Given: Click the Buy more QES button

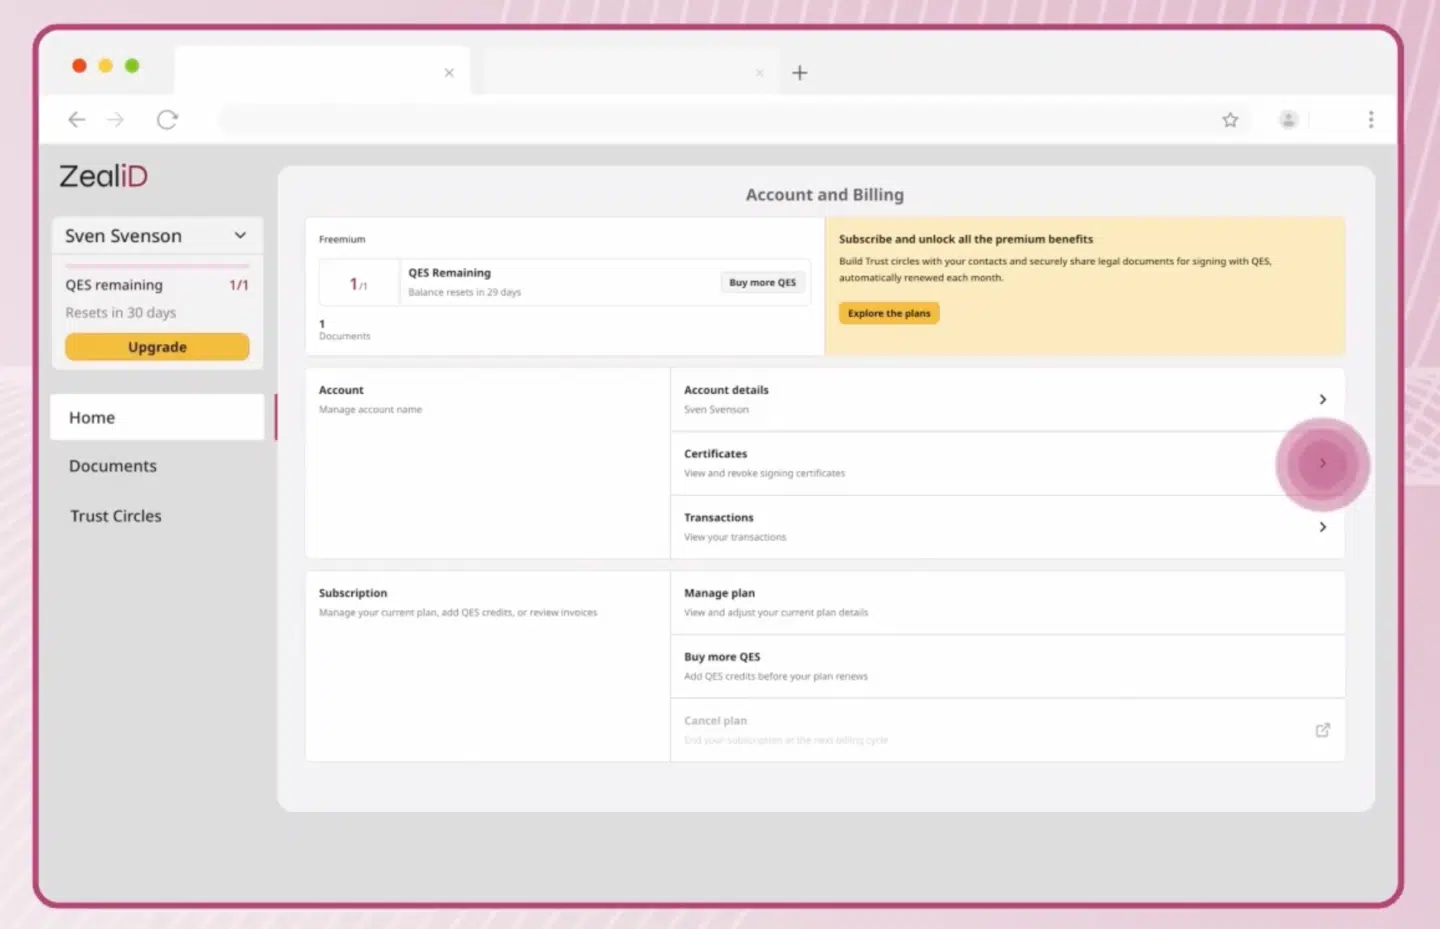Looking at the screenshot, I should tap(763, 283).
